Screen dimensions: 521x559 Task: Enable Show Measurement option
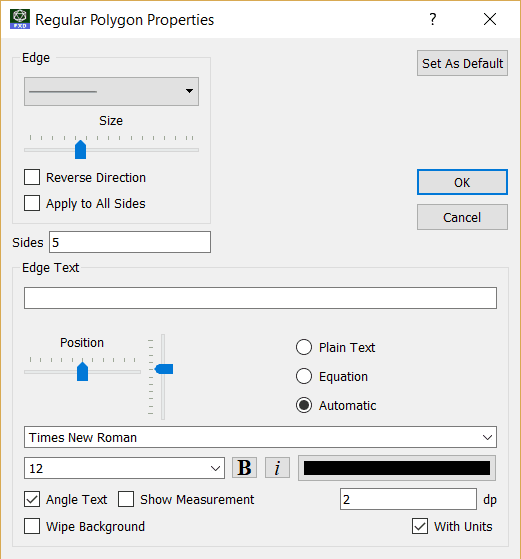coord(126,499)
